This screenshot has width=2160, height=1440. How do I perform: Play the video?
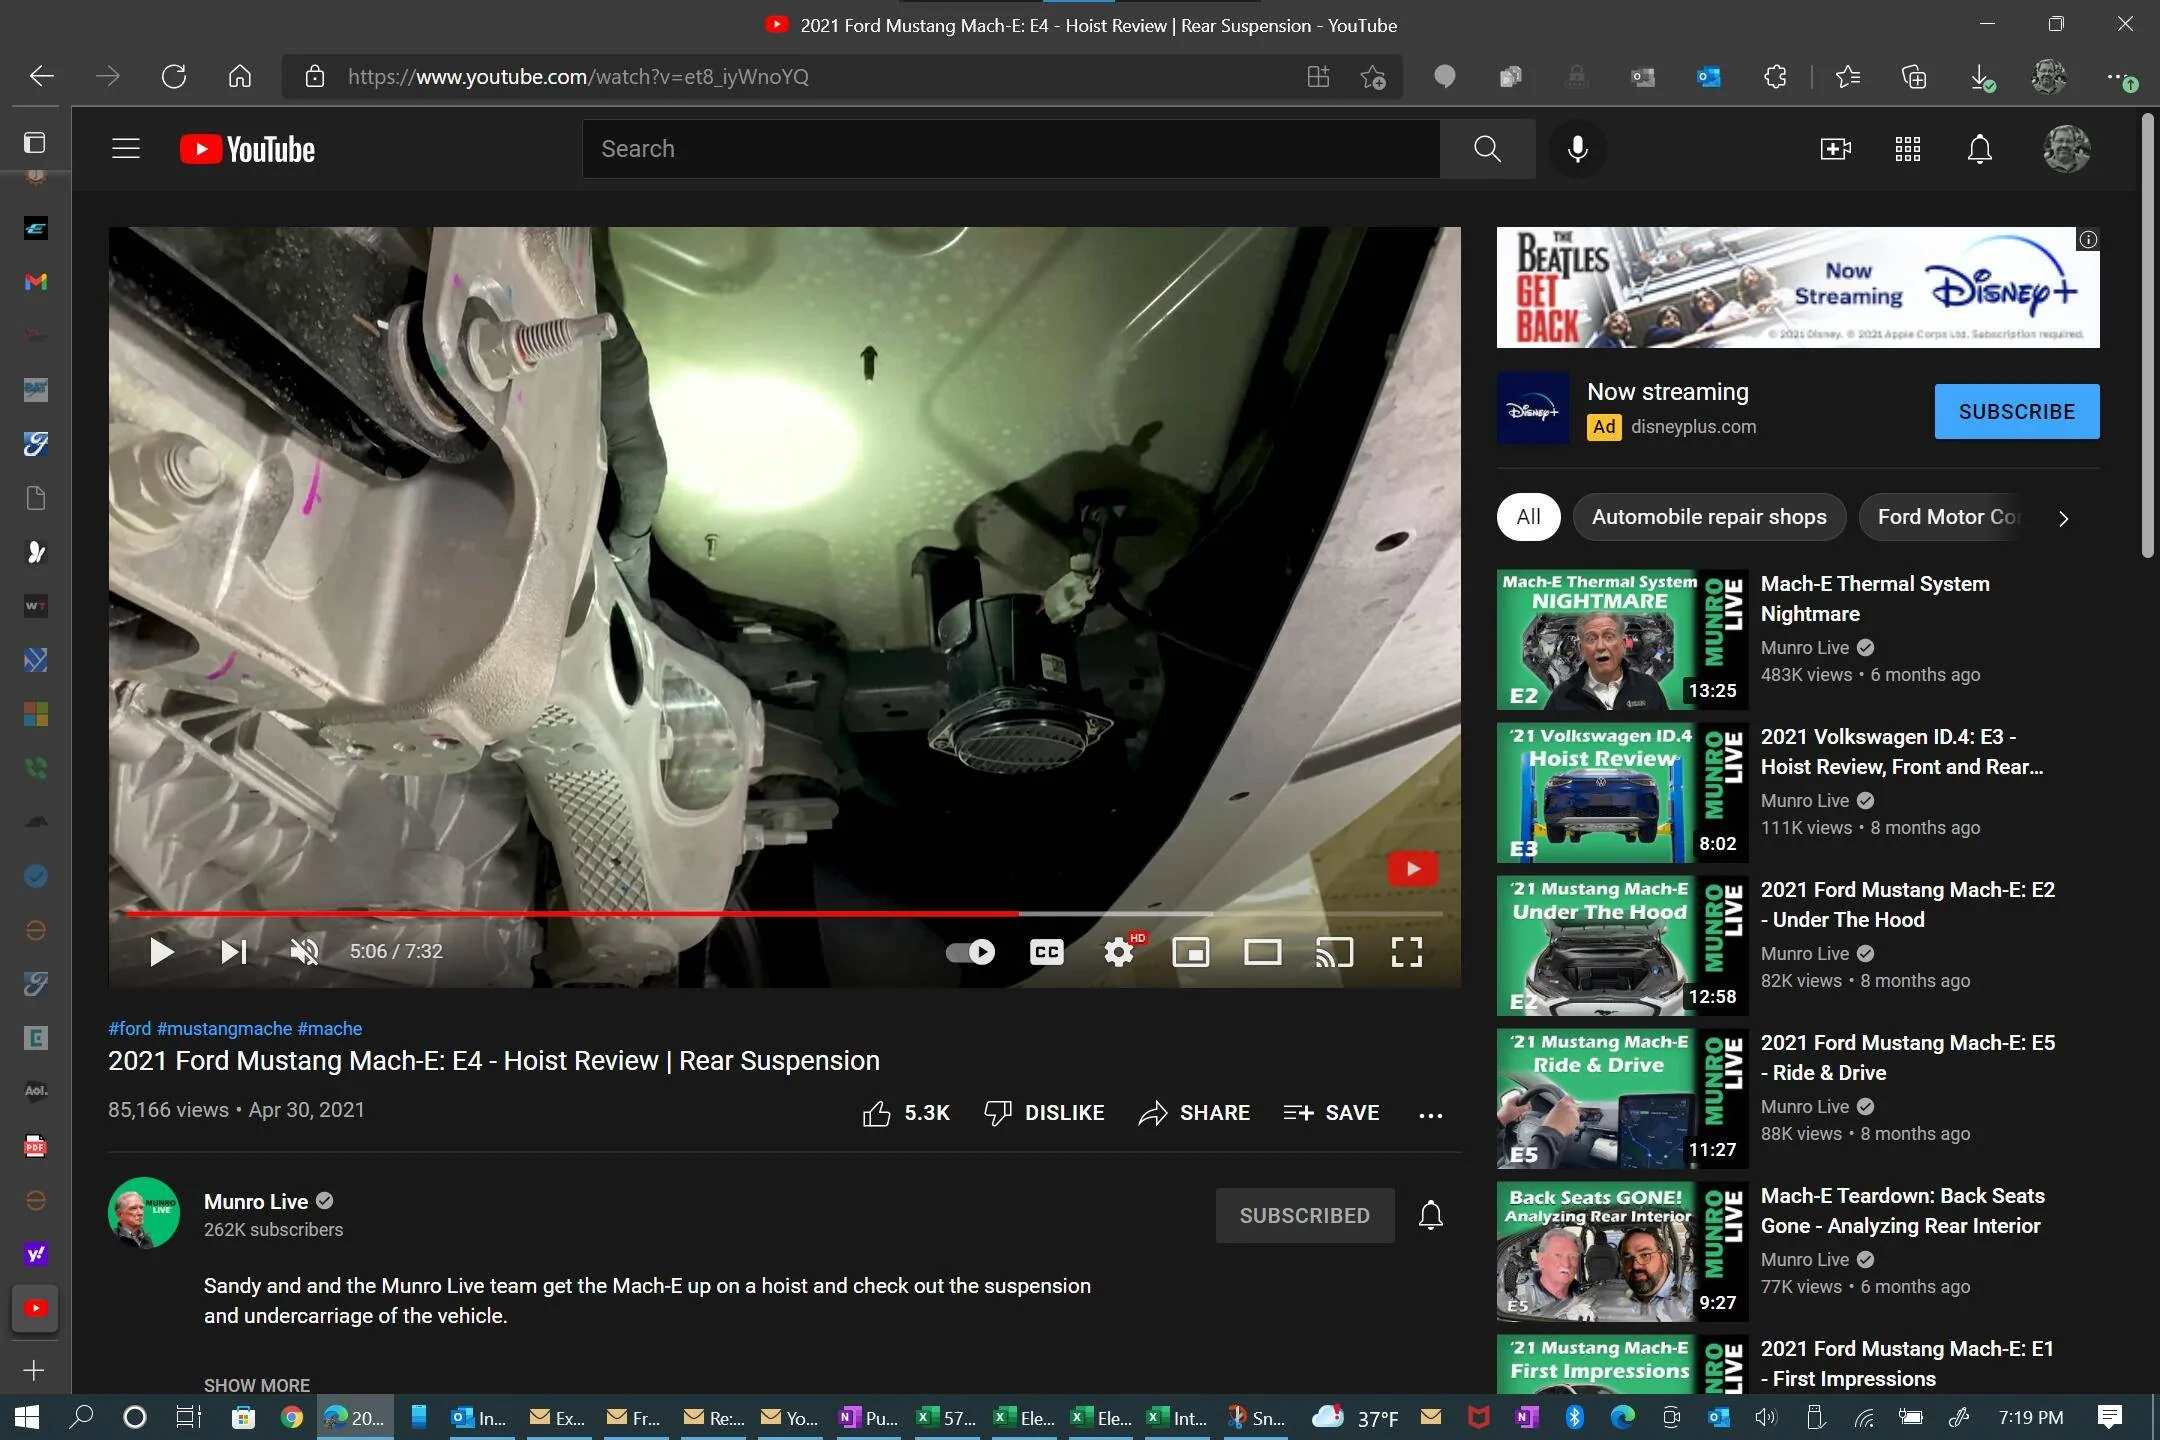161,952
